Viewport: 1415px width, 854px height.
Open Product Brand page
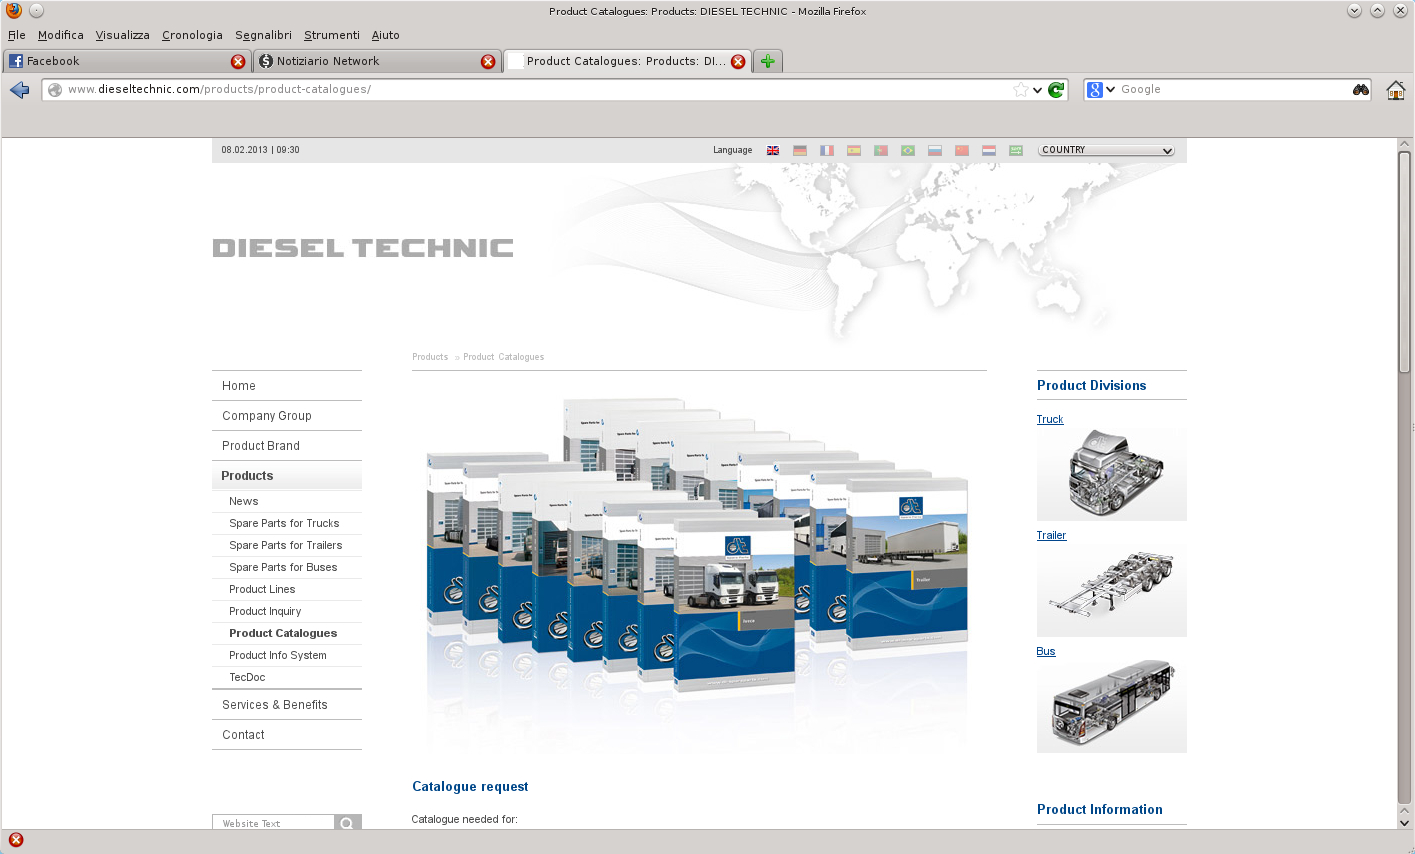pyautogui.click(x=261, y=446)
